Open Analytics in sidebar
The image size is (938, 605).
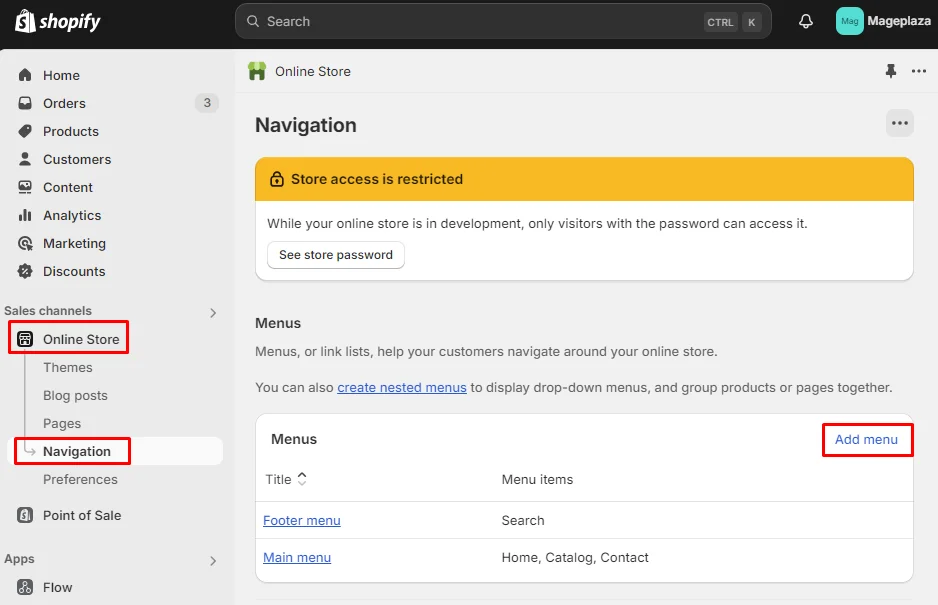(x=72, y=215)
